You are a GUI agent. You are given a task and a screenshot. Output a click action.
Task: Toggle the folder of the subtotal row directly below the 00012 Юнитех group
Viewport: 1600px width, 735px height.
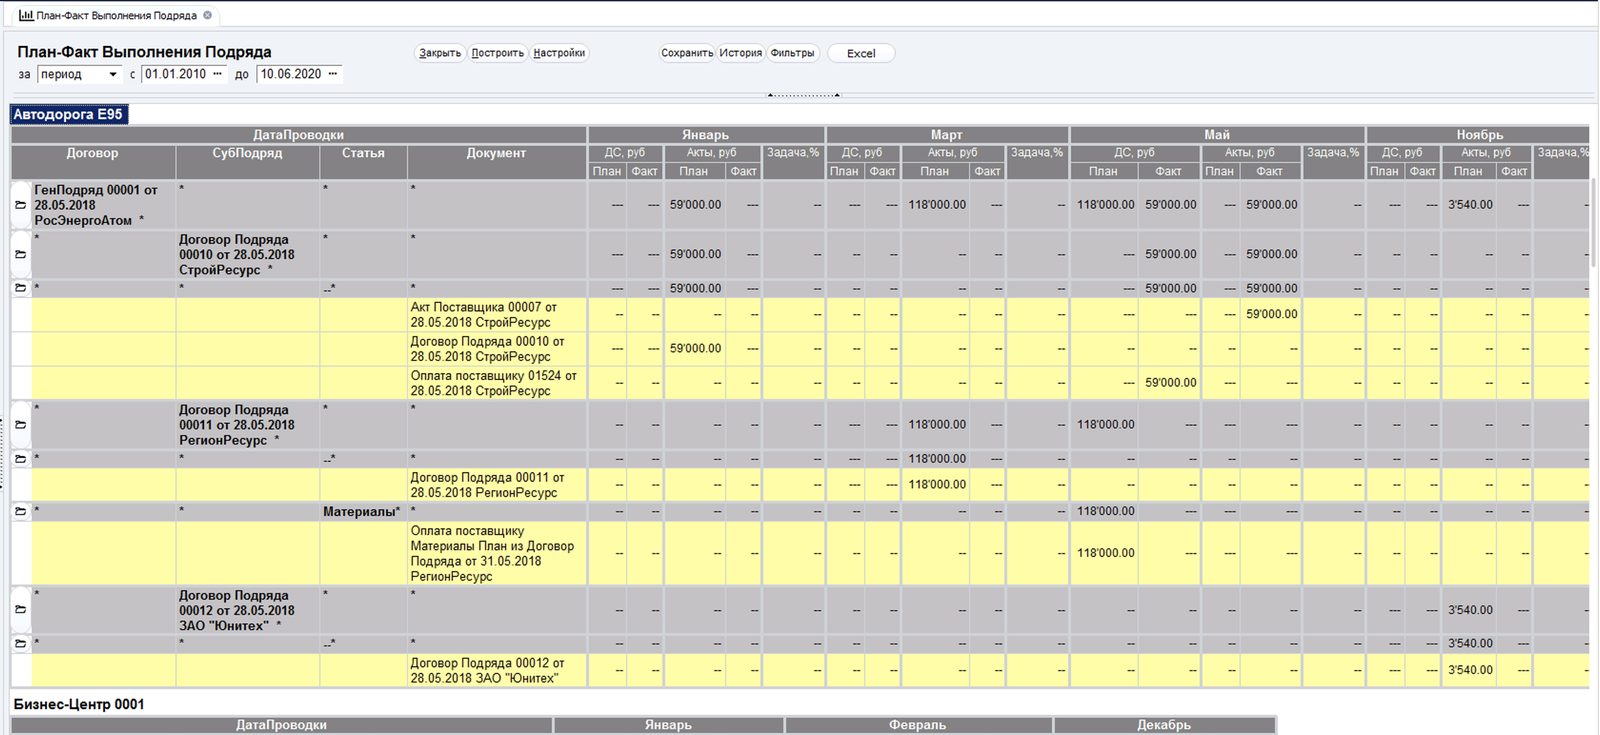[20, 643]
